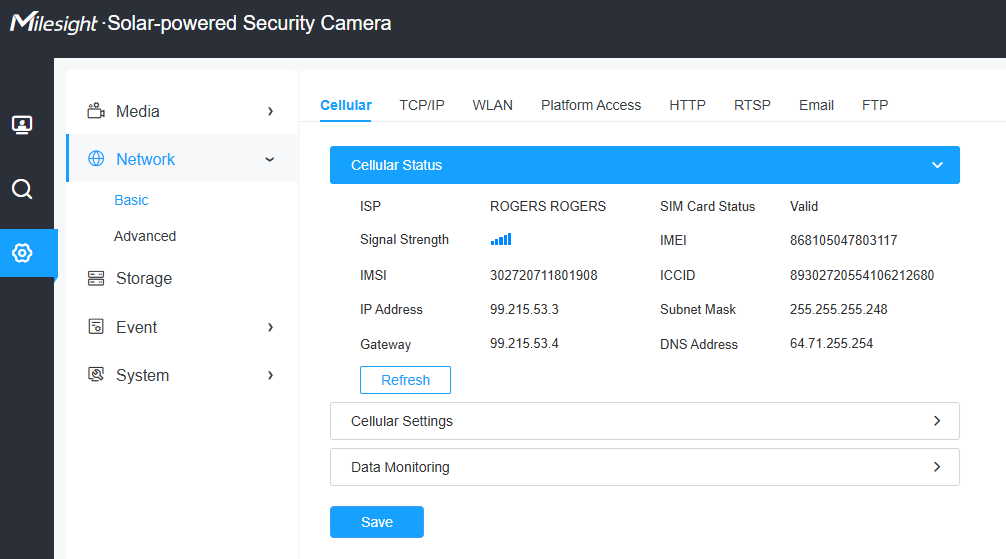Image resolution: width=1006 pixels, height=559 pixels.
Task: Open the WLAN tab
Action: coord(492,105)
